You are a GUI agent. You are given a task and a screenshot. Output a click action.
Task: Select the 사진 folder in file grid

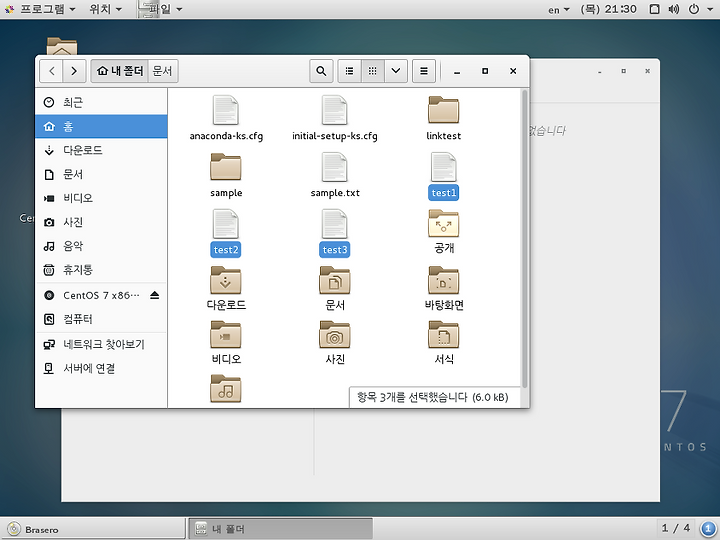coord(335,335)
